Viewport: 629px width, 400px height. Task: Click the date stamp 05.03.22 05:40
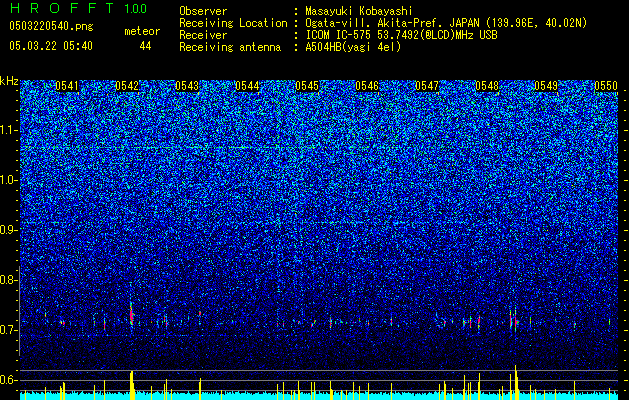51,46
